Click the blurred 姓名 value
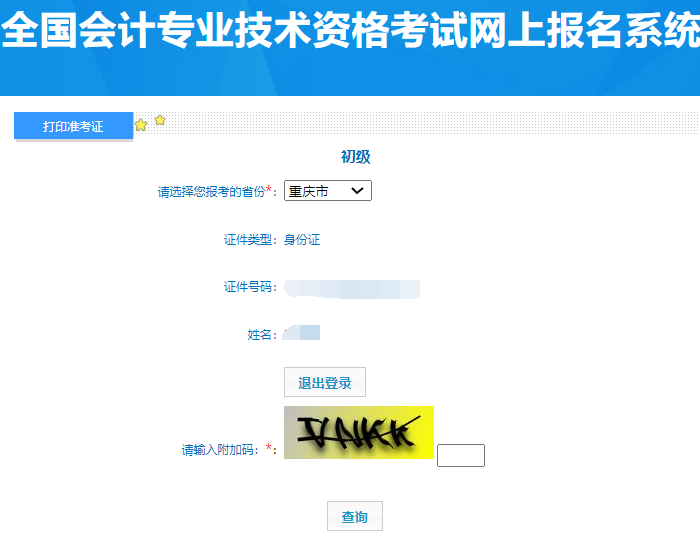 pos(301,333)
